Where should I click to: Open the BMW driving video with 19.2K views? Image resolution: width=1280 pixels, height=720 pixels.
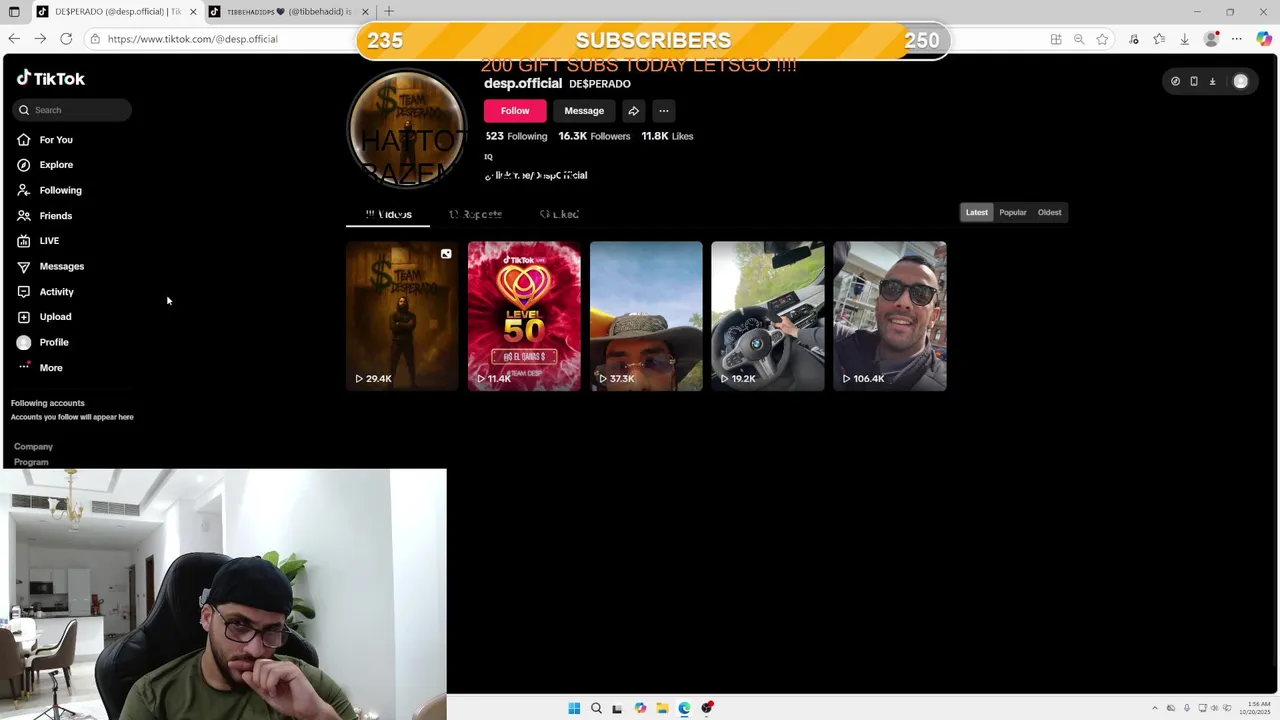768,316
